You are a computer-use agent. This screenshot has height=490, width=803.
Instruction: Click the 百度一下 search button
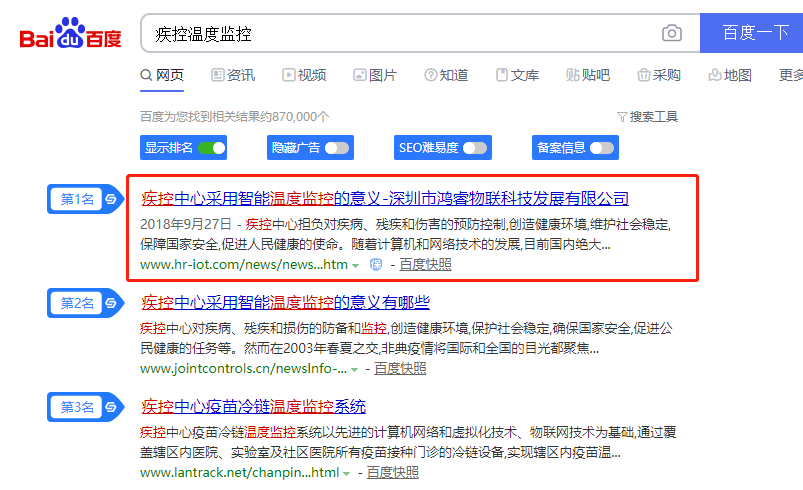pyautogui.click(x=751, y=33)
